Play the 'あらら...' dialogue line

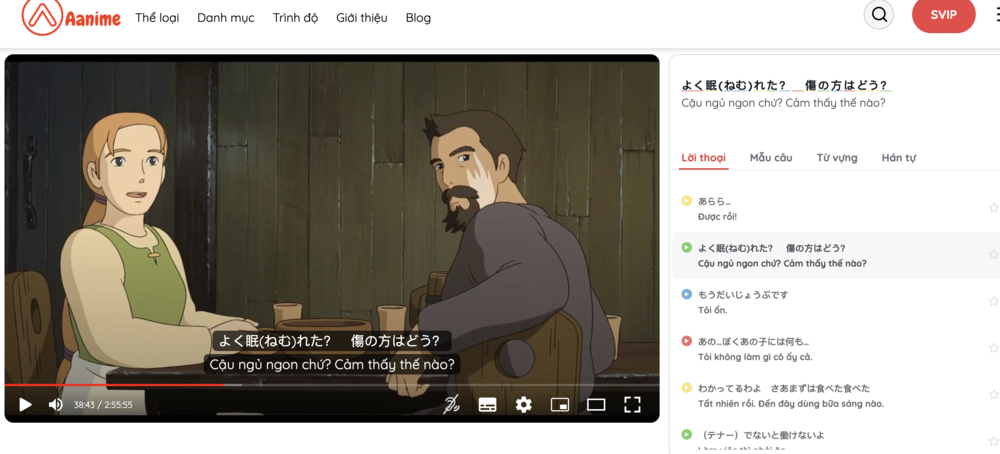[687, 201]
